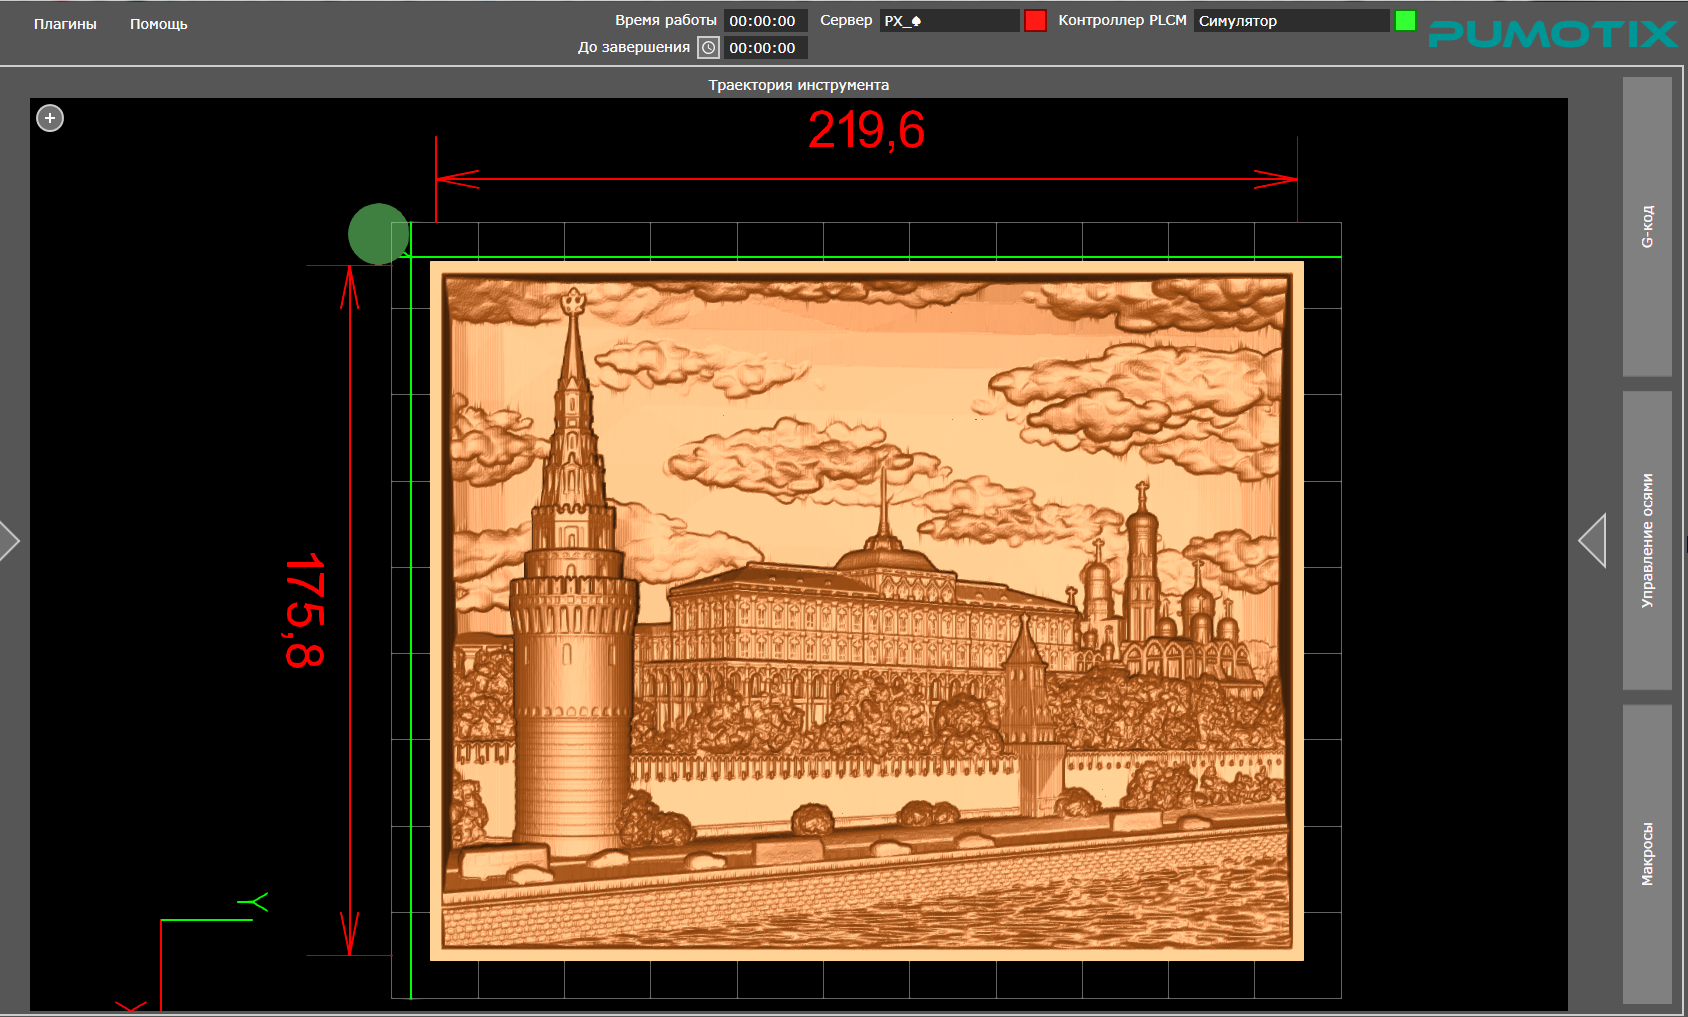Open the Управление осями side tab
This screenshot has height=1017, width=1688.
[x=1647, y=540]
